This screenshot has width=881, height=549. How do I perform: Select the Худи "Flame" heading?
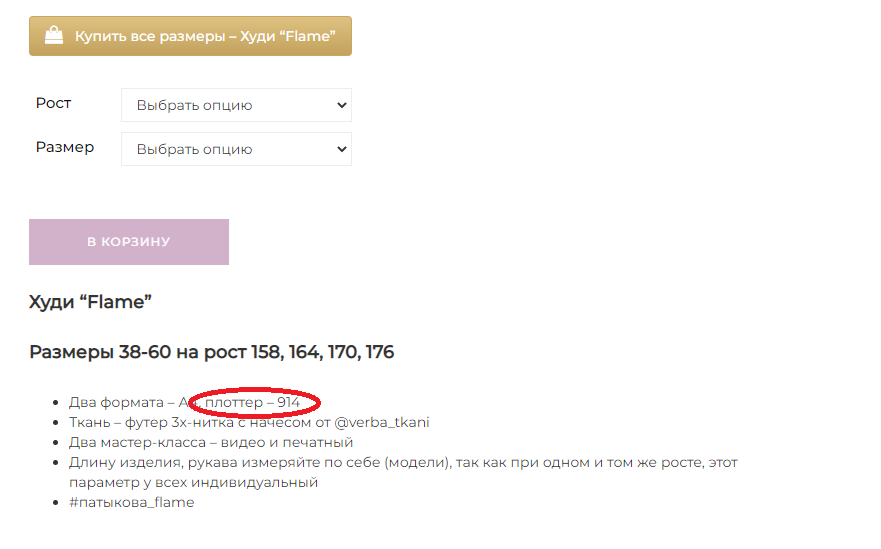click(x=90, y=302)
